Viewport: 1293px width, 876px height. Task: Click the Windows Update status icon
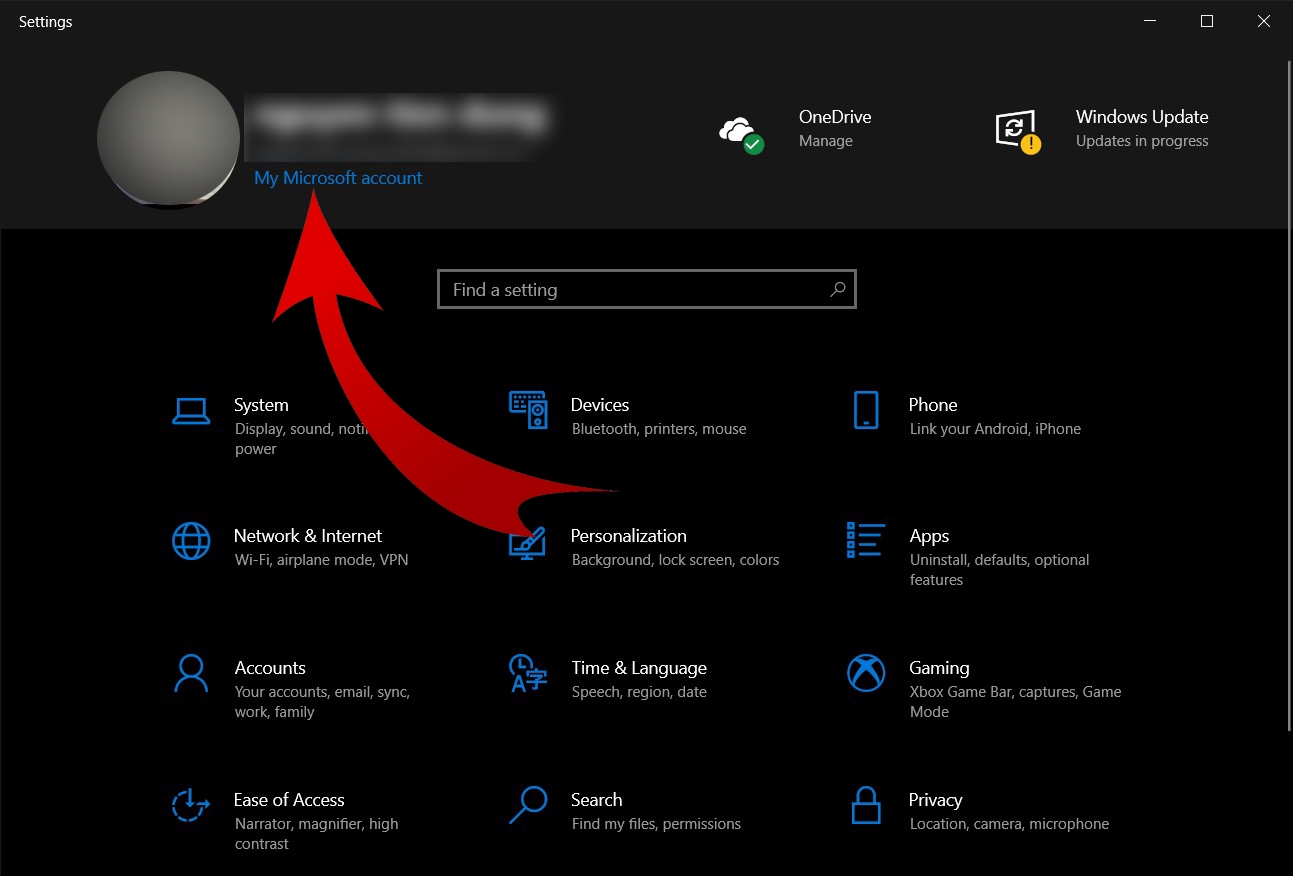[x=1018, y=133]
